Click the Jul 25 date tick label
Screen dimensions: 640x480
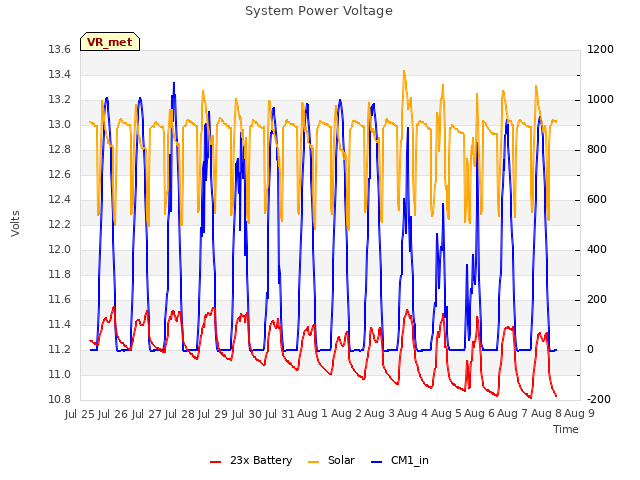(80, 414)
